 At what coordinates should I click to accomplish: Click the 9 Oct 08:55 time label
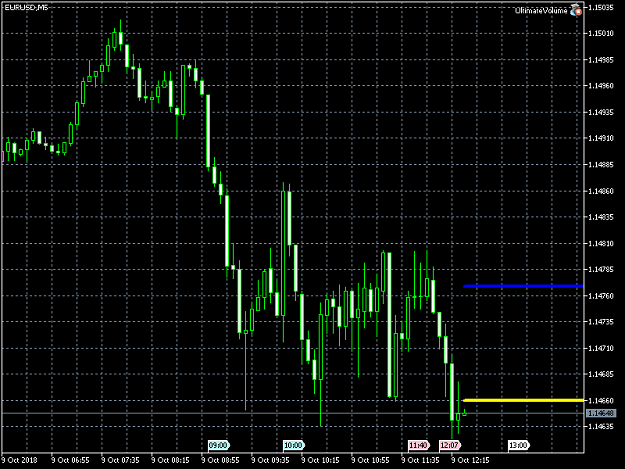coord(220,460)
